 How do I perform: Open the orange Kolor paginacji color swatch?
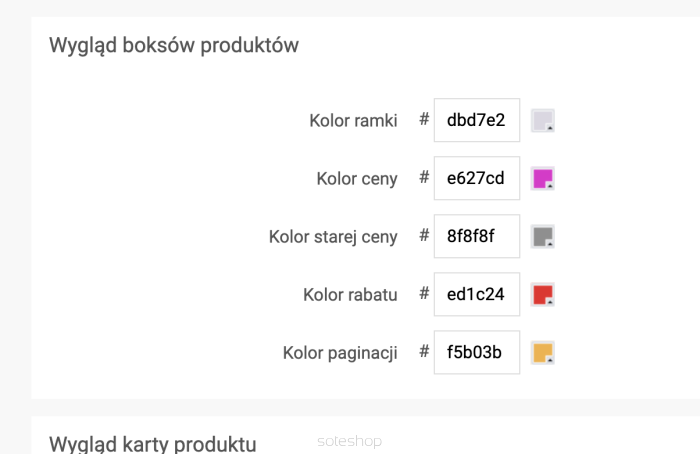pos(542,353)
